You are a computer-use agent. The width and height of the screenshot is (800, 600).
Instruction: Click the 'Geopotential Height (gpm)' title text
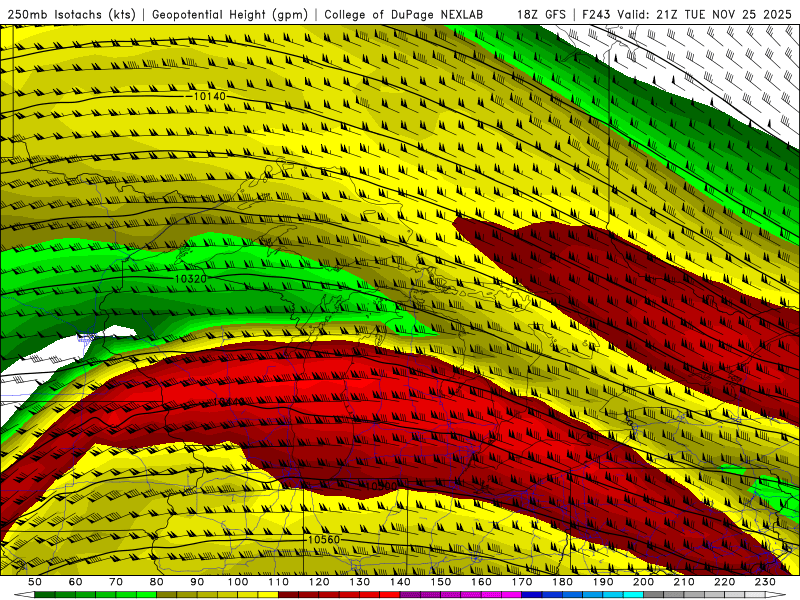pyautogui.click(x=230, y=15)
